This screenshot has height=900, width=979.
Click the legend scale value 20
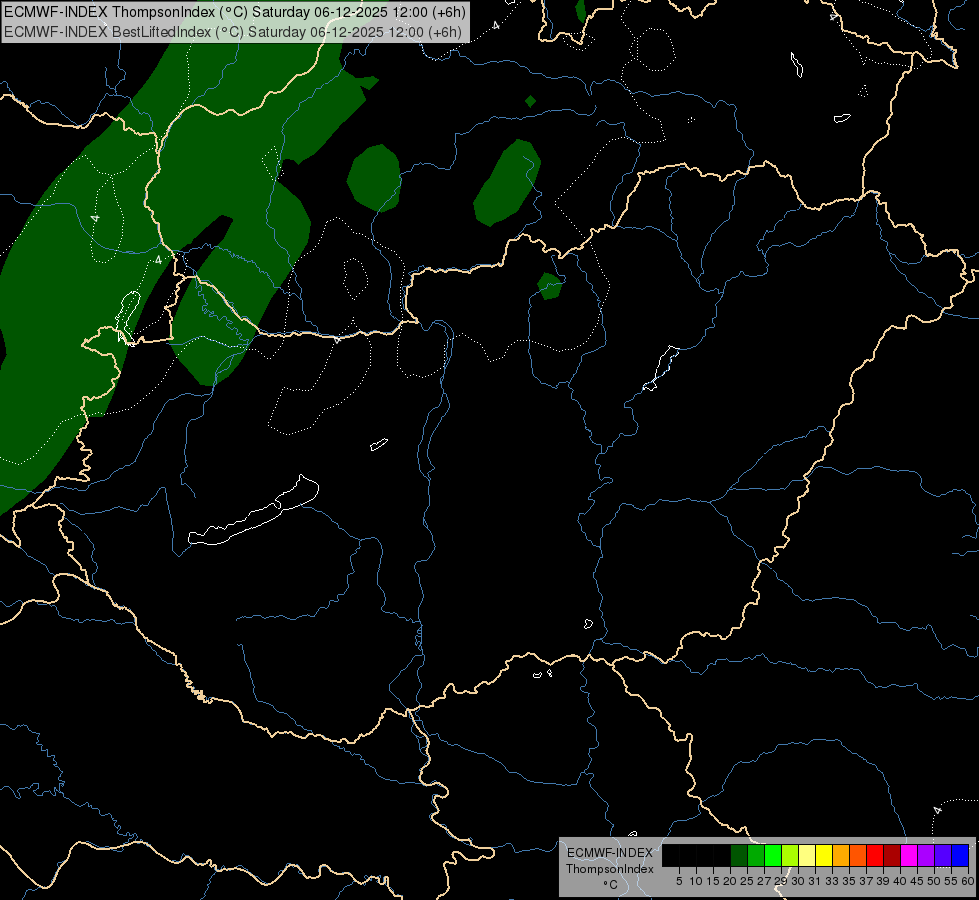click(x=730, y=881)
